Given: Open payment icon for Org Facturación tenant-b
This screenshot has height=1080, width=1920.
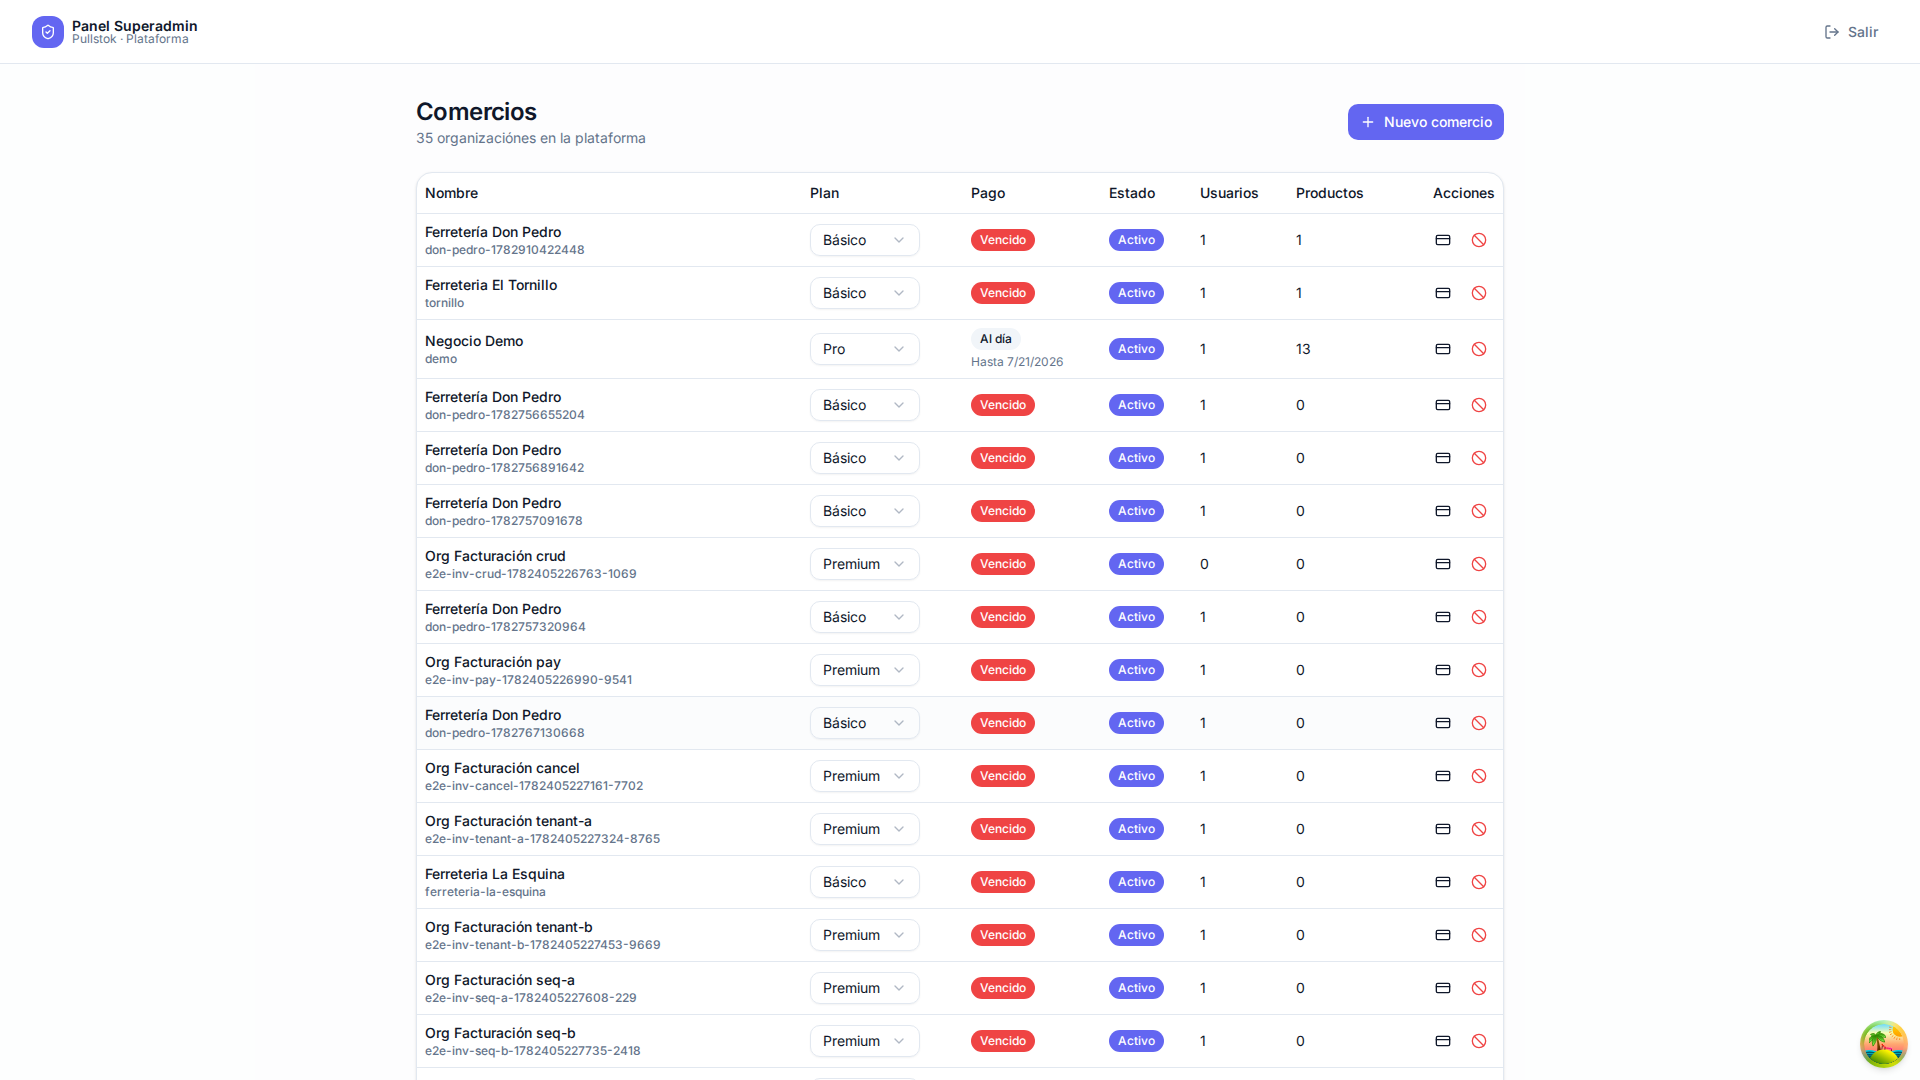Looking at the screenshot, I should click(1443, 935).
